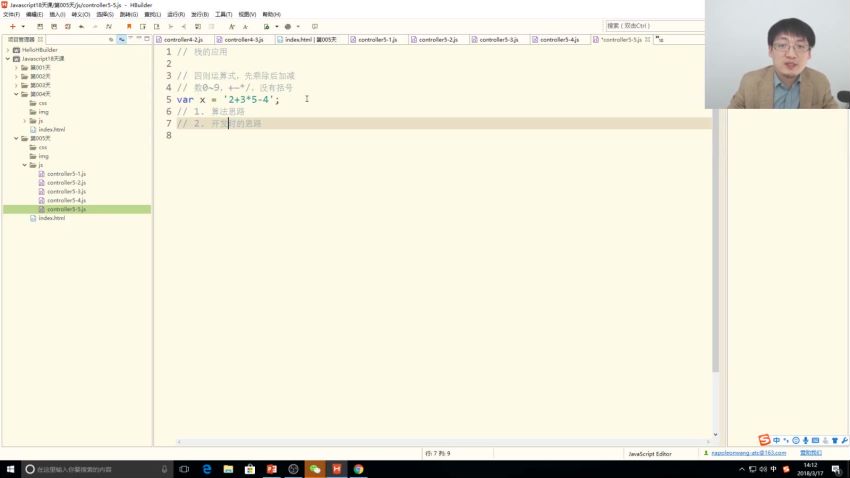Click the 163.com account email link
This screenshot has width=850, height=478.
(x=748, y=453)
